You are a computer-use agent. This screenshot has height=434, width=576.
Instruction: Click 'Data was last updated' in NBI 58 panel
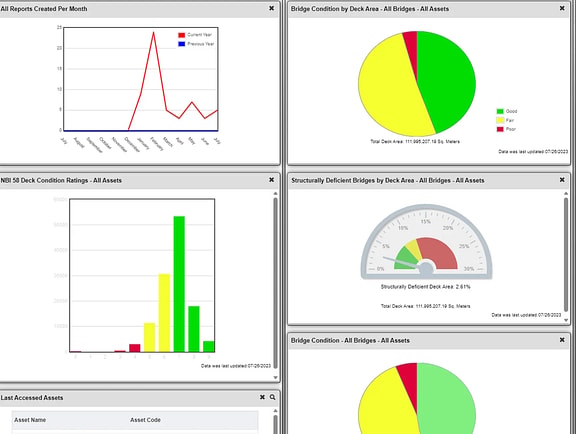pos(236,366)
